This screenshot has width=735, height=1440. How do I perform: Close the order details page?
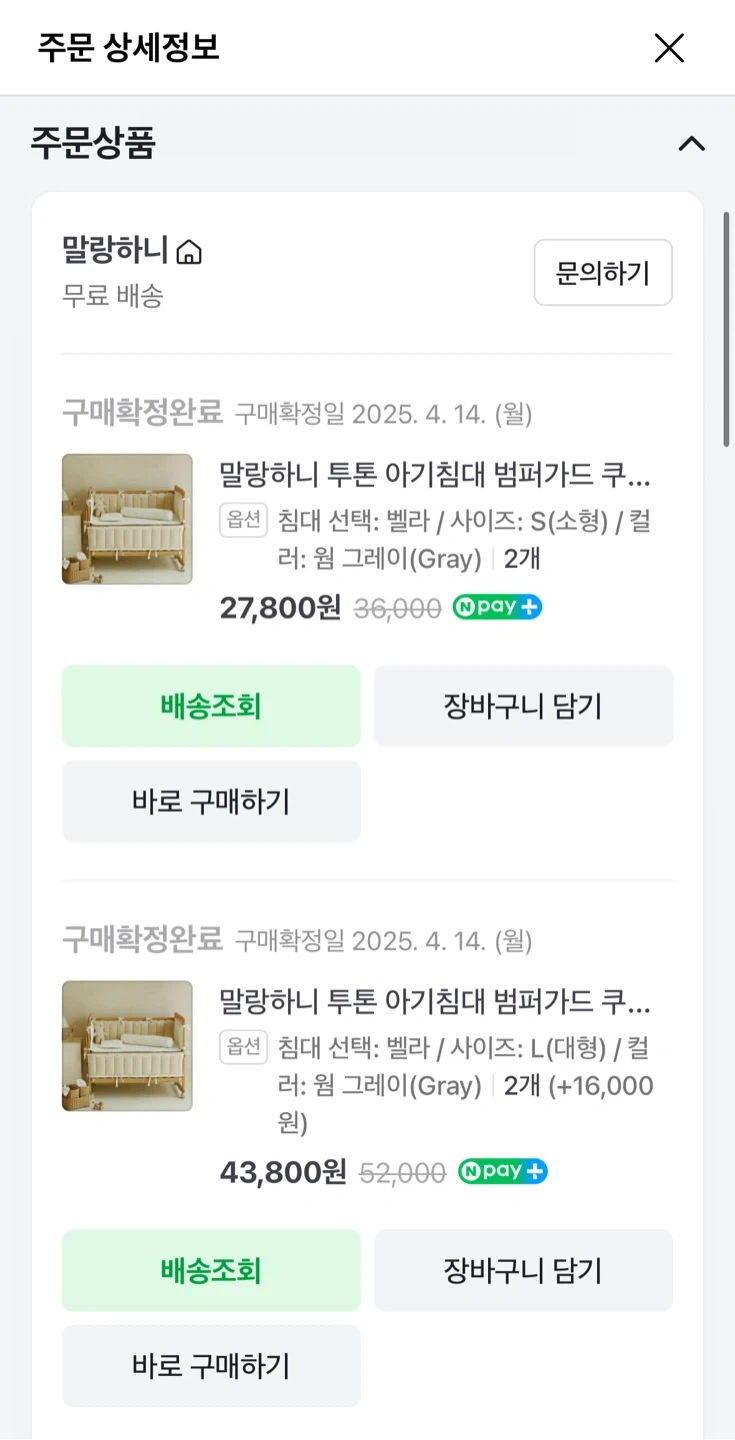click(668, 48)
